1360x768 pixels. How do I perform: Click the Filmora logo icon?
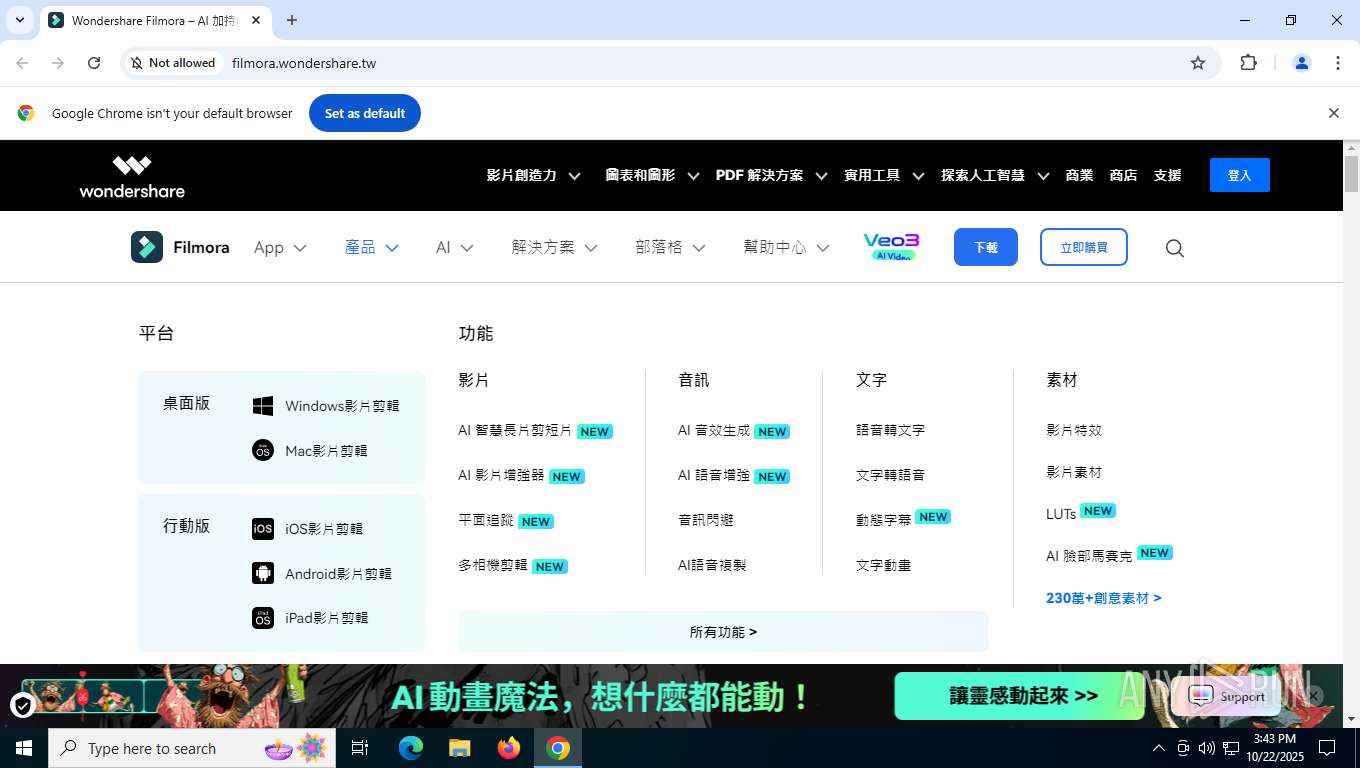tap(147, 247)
